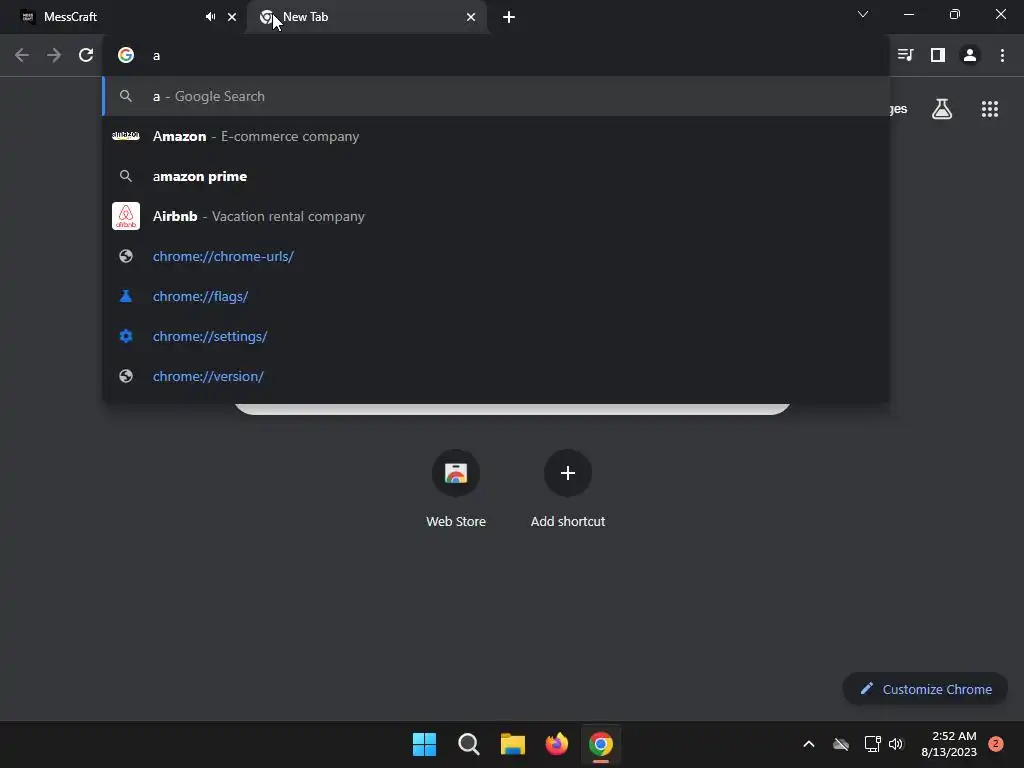Click the OneDrive cloud tray icon
Viewport: 1024px width, 768px height.
click(x=841, y=744)
